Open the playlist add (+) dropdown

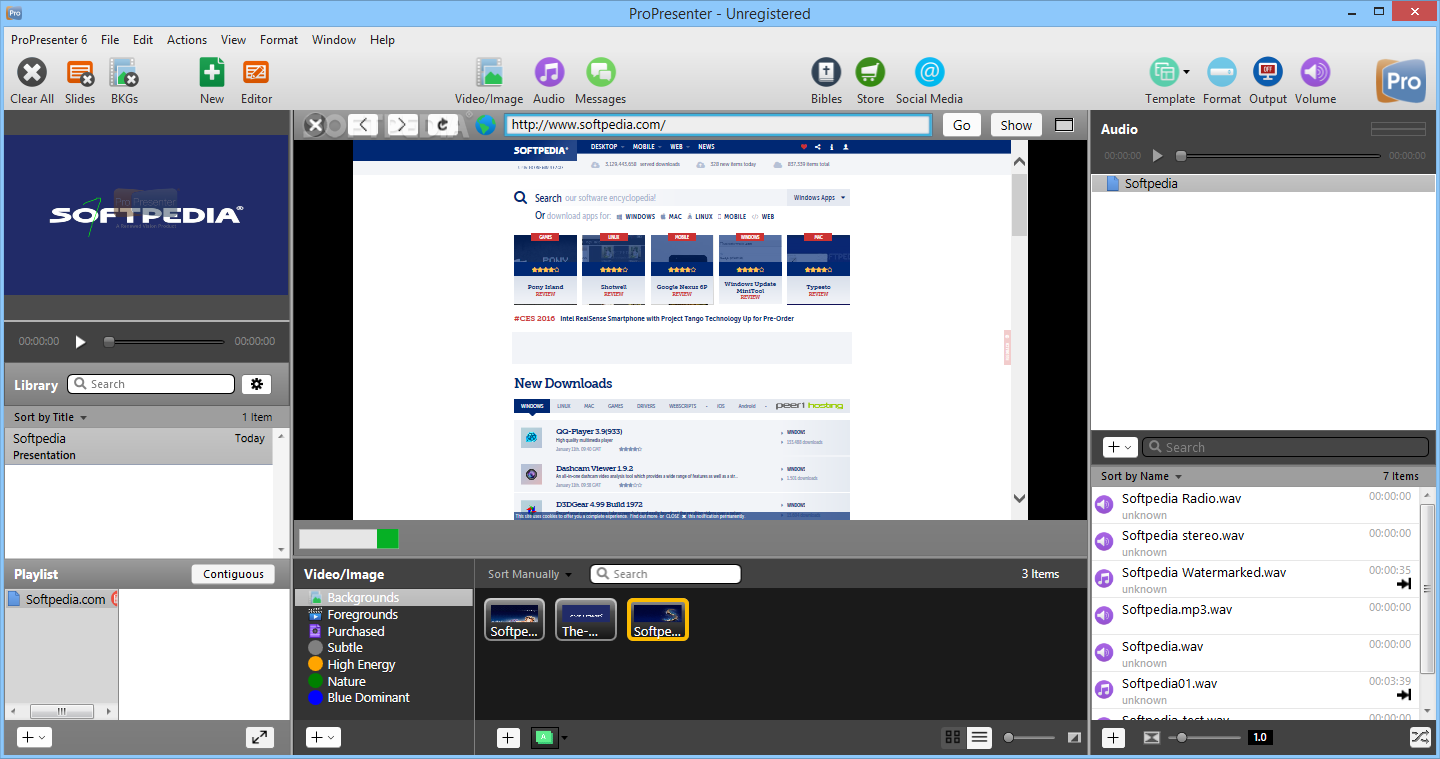pyautogui.click(x=34, y=737)
